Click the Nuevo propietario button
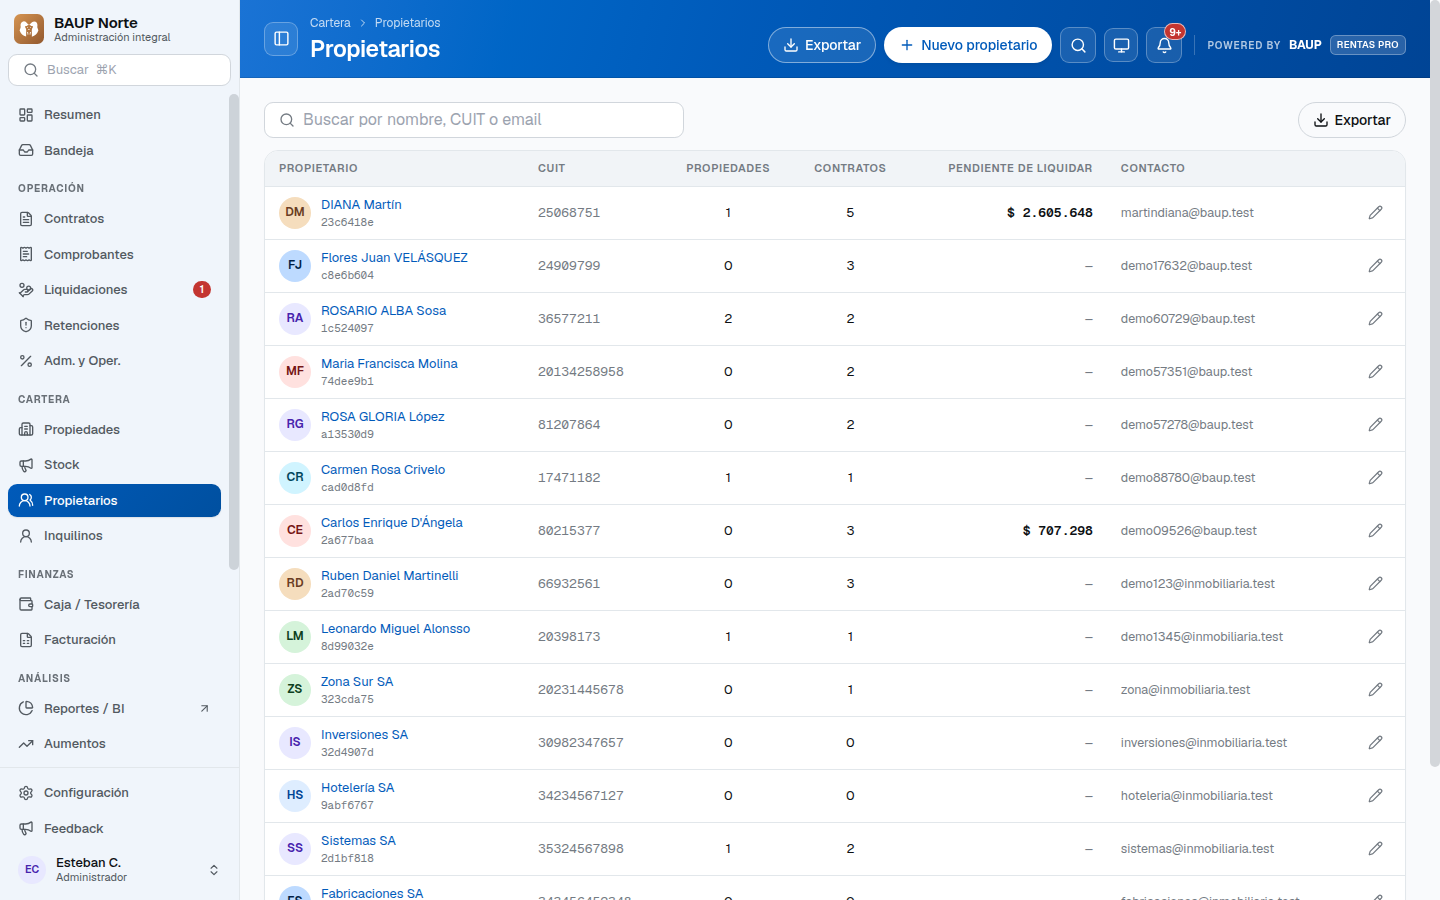Viewport: 1440px width, 900px height. (967, 45)
